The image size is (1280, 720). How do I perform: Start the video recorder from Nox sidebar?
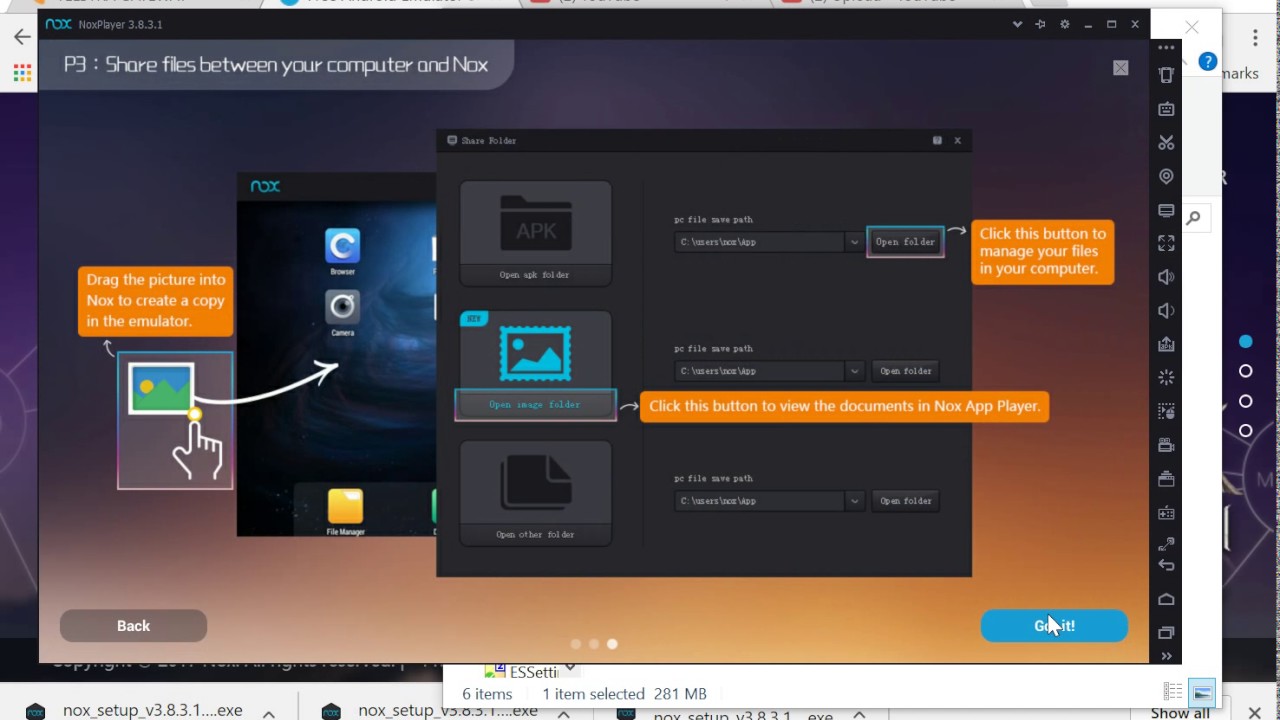[x=1166, y=445]
